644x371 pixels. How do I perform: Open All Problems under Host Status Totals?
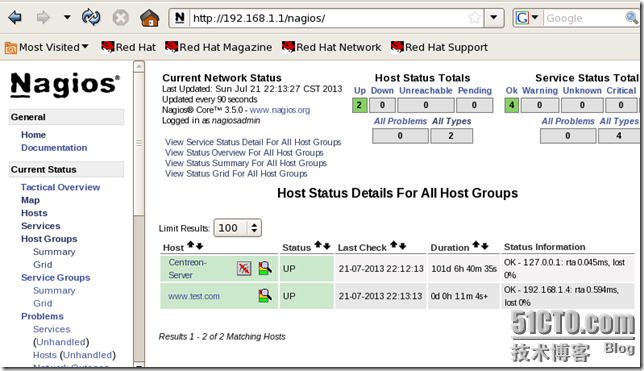pos(400,121)
